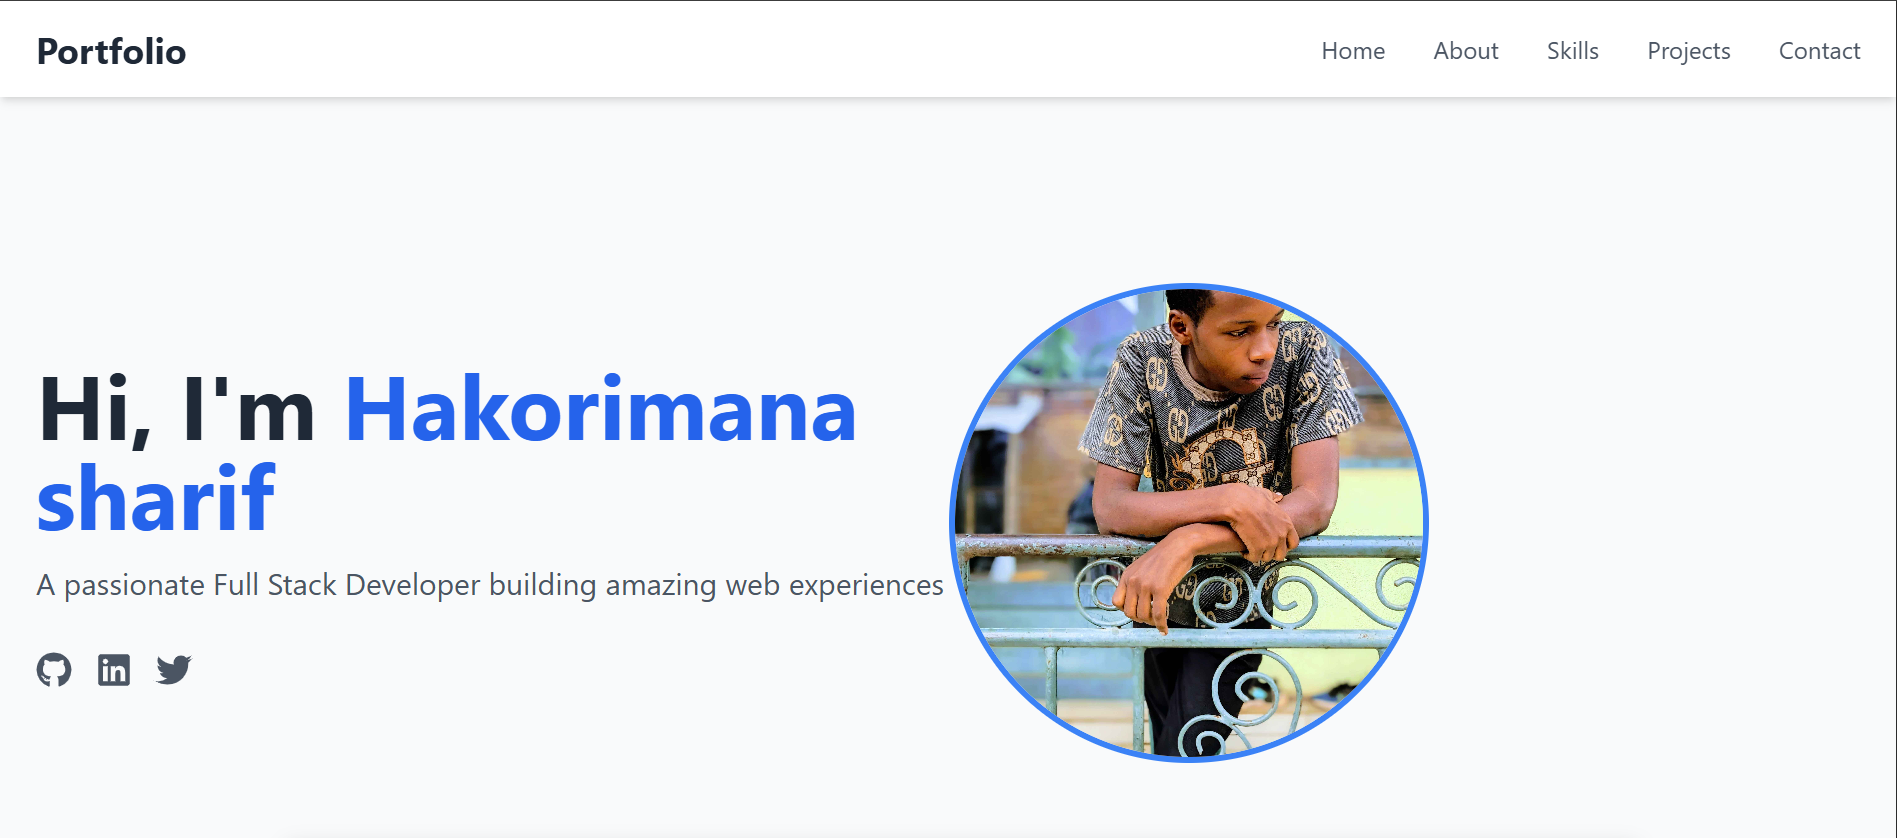Visit the Twitter bird icon link
Image resolution: width=1897 pixels, height=838 pixels.
[x=174, y=669]
